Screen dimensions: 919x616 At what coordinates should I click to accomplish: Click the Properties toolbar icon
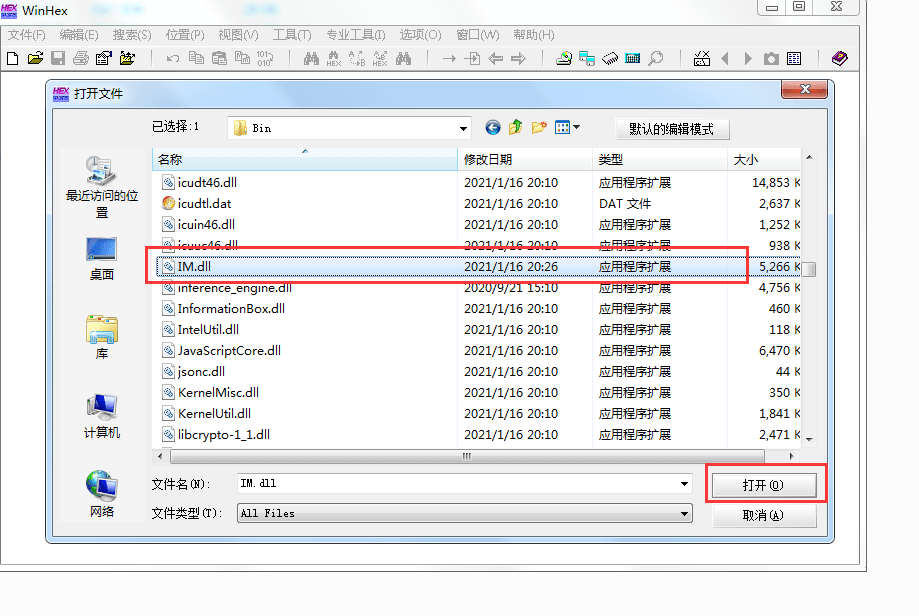pos(104,59)
